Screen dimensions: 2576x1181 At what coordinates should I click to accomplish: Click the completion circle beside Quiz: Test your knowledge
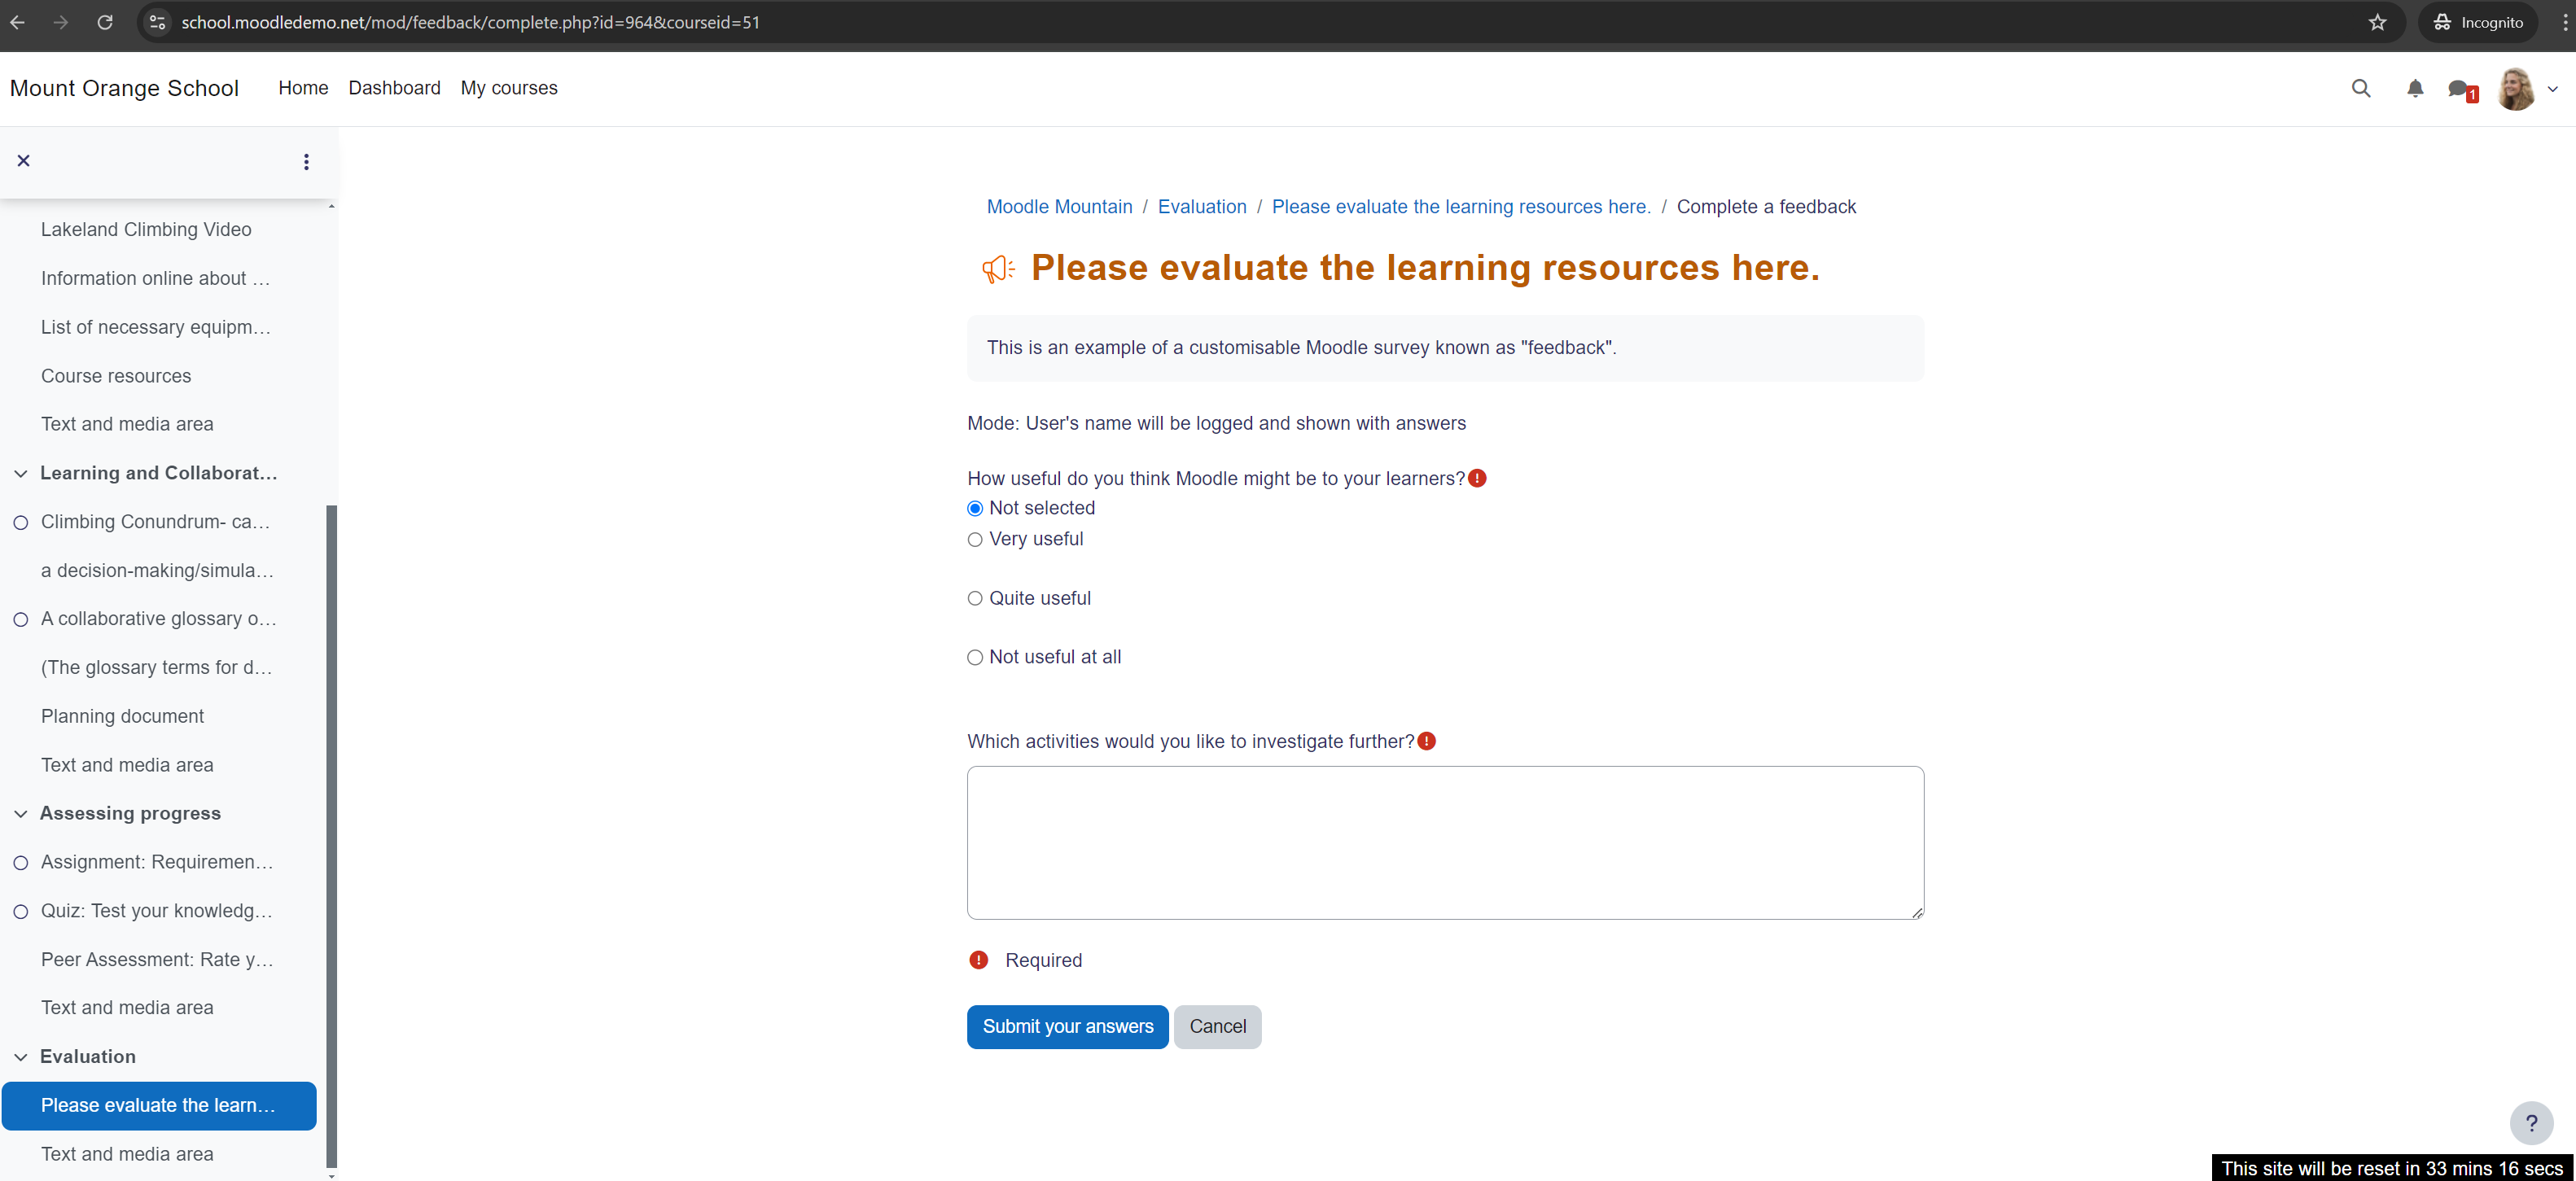20,911
